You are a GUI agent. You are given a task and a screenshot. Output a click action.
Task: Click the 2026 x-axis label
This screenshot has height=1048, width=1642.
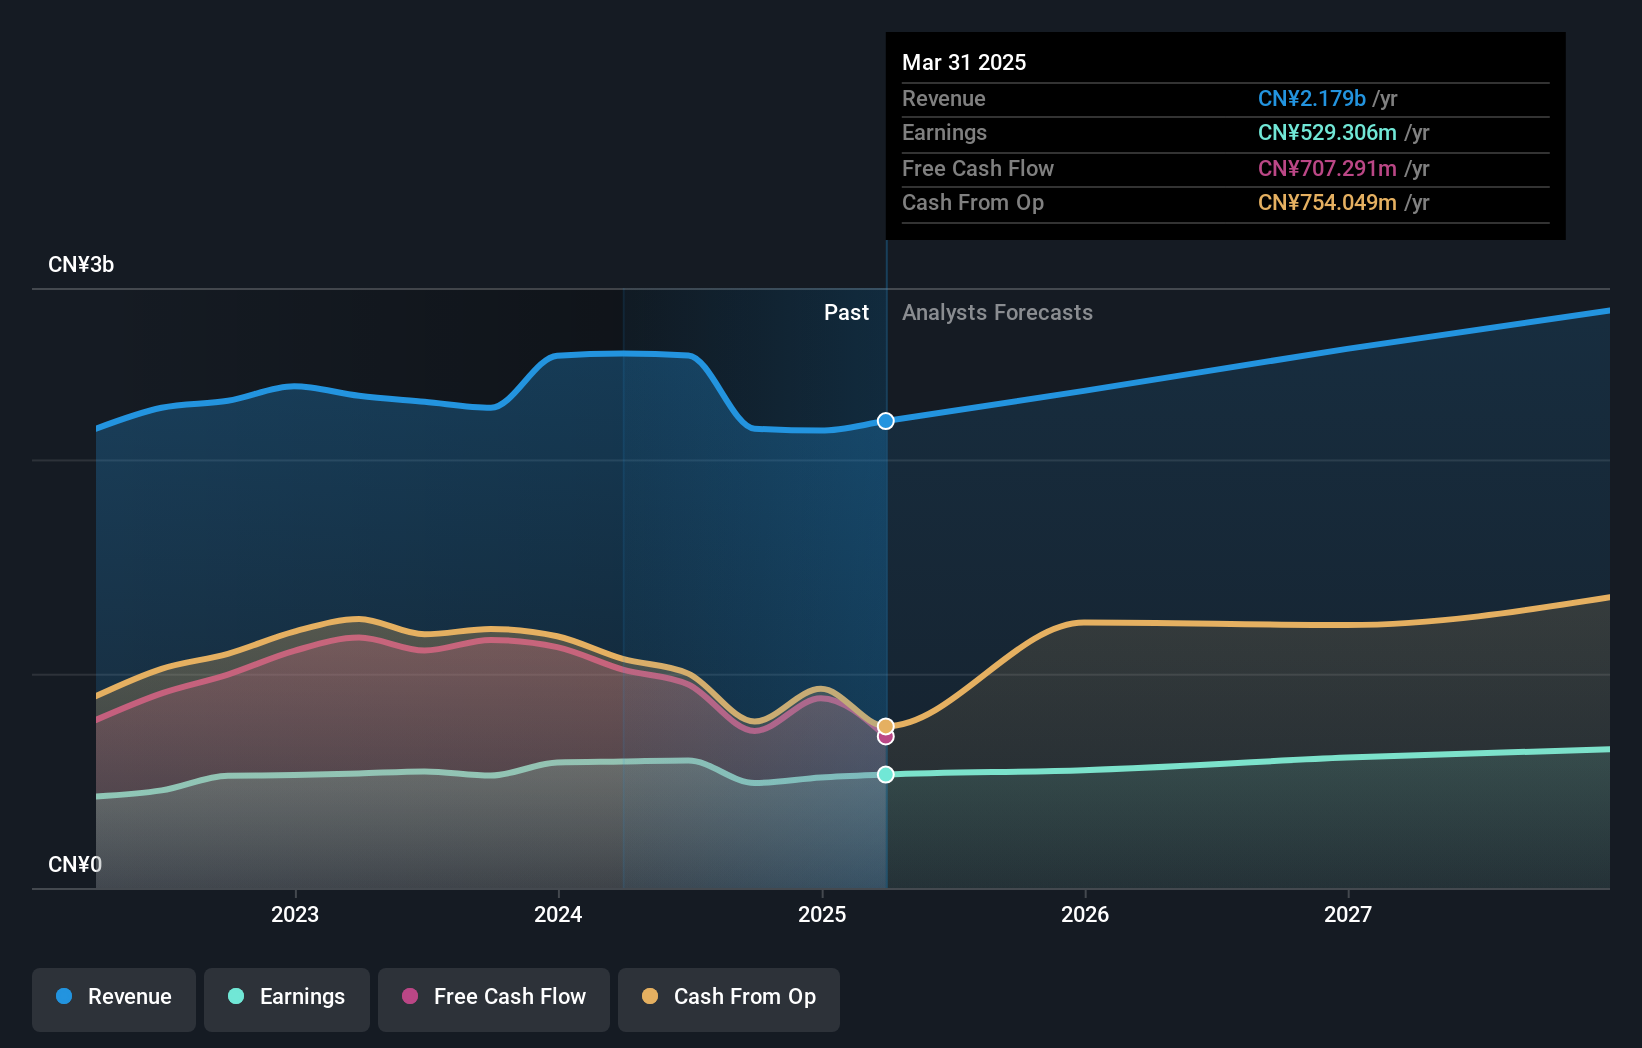click(x=1085, y=914)
